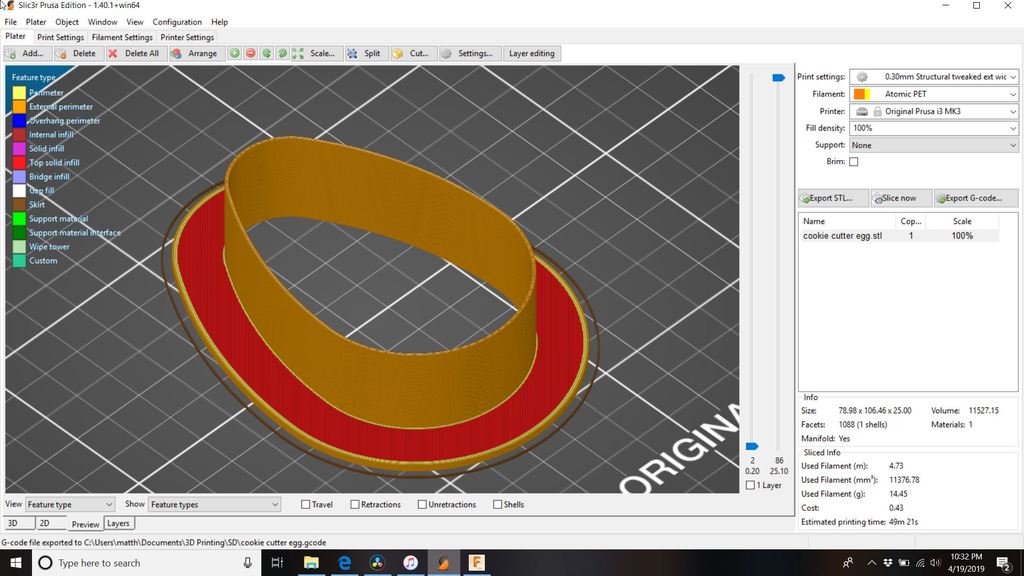Click the Export STL button

click(833, 198)
